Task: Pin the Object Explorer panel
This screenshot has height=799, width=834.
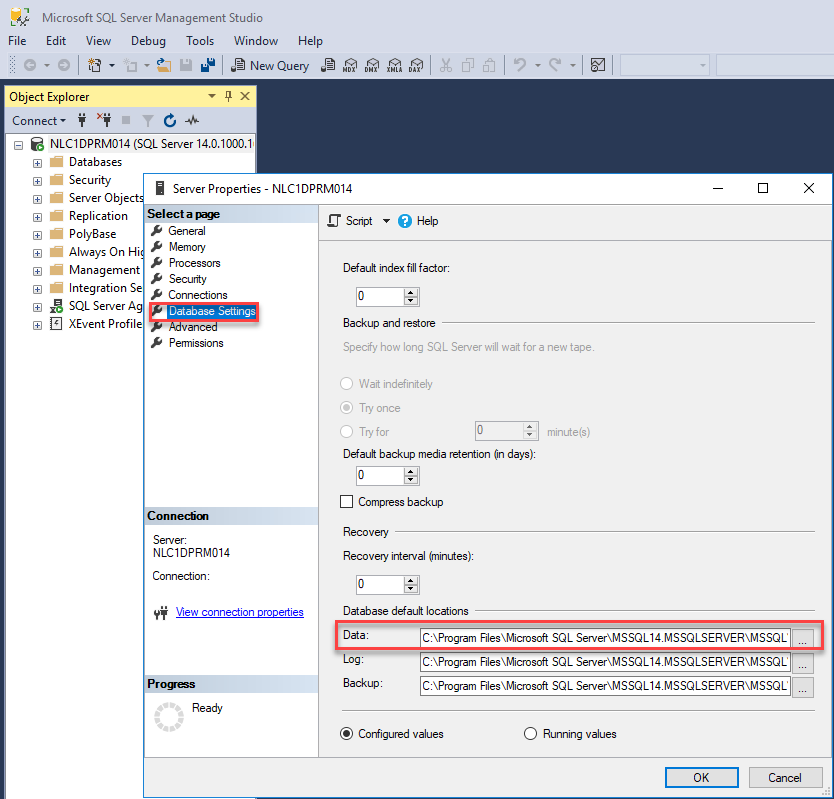Action: point(228,96)
